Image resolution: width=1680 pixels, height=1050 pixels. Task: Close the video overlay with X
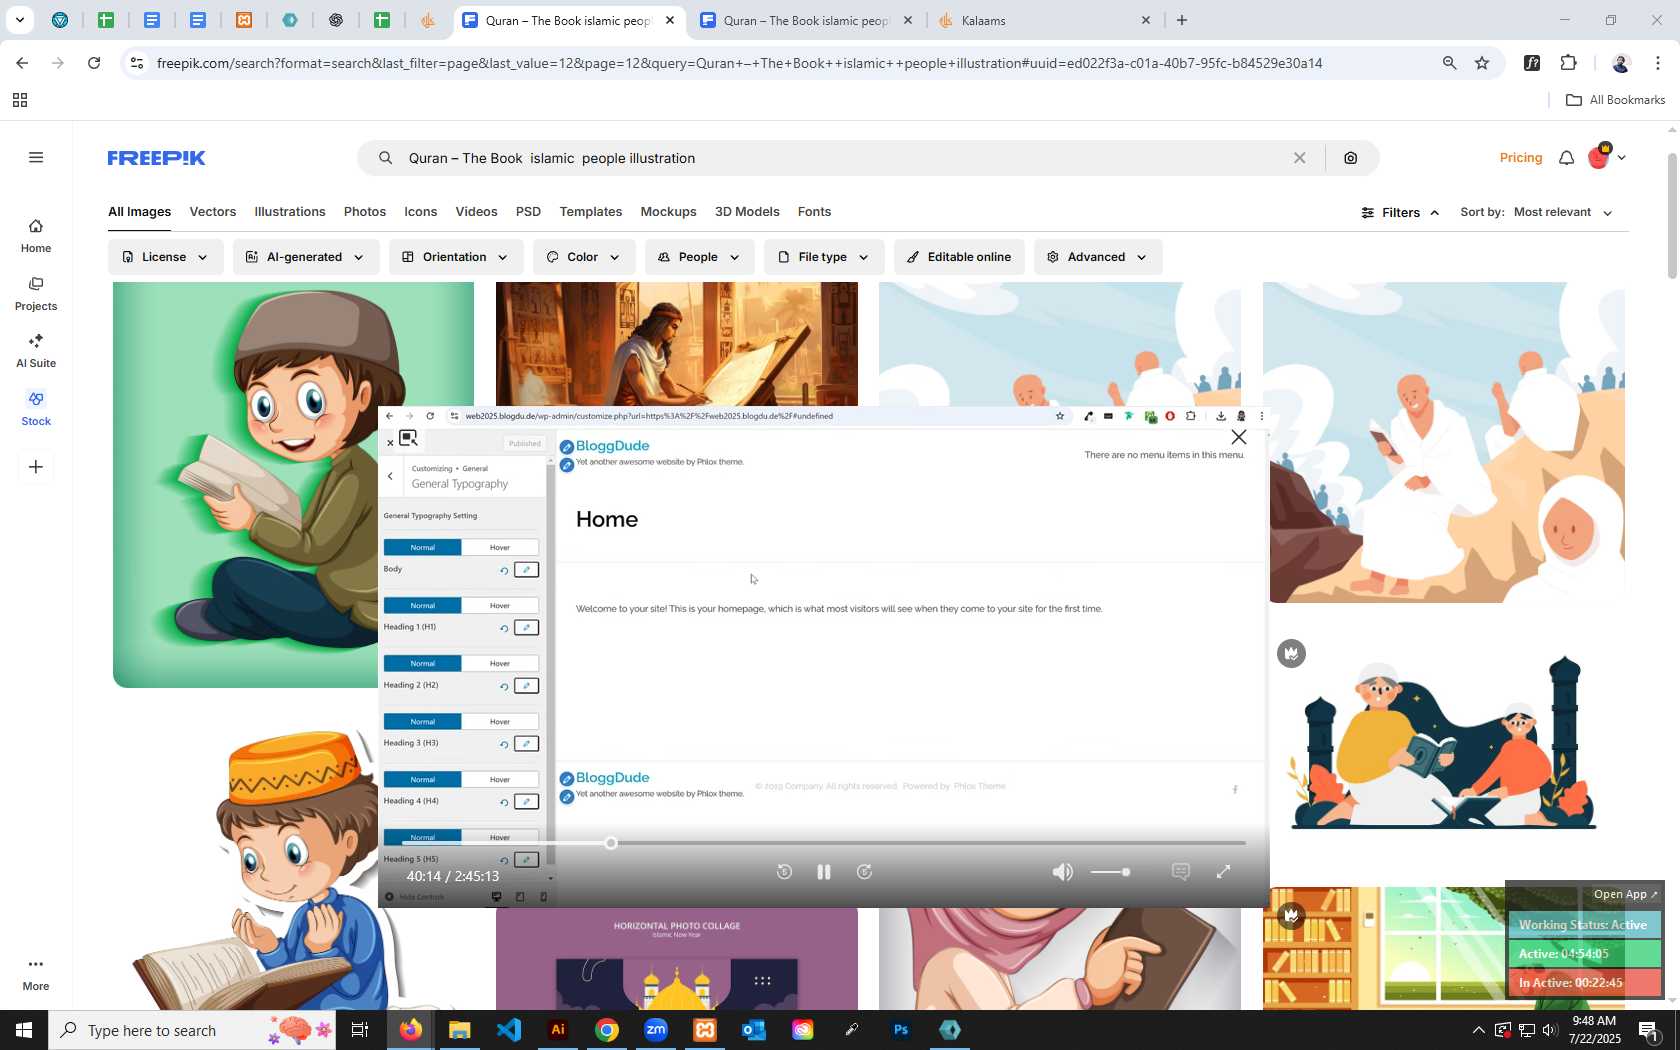pos(1239,437)
